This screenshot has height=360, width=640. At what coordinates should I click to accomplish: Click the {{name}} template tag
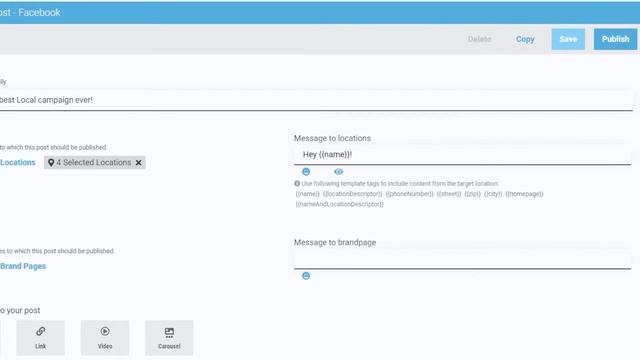pyautogui.click(x=308, y=194)
